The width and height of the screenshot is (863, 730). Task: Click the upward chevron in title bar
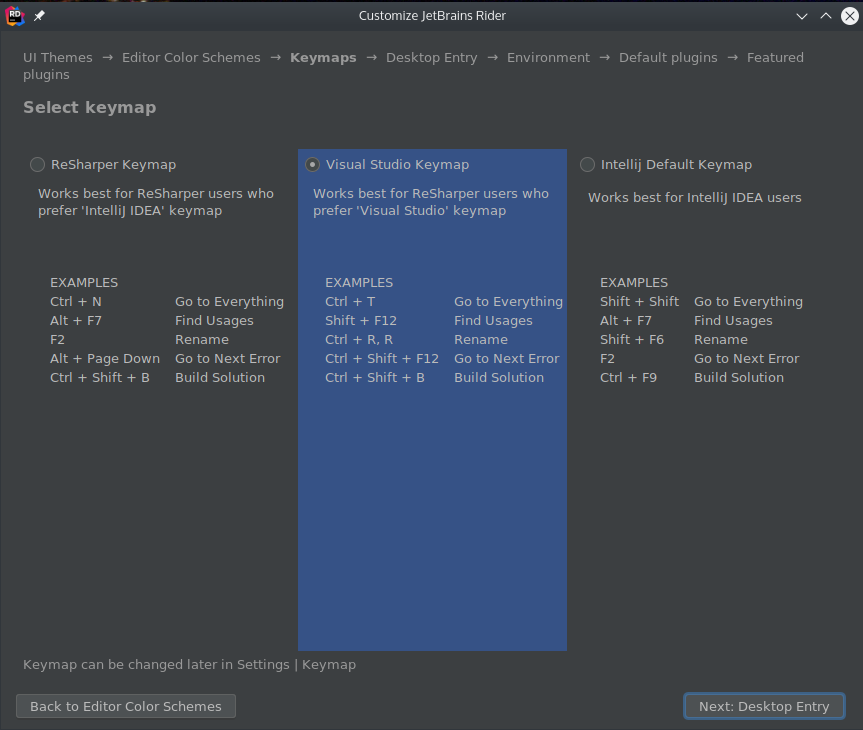click(826, 16)
